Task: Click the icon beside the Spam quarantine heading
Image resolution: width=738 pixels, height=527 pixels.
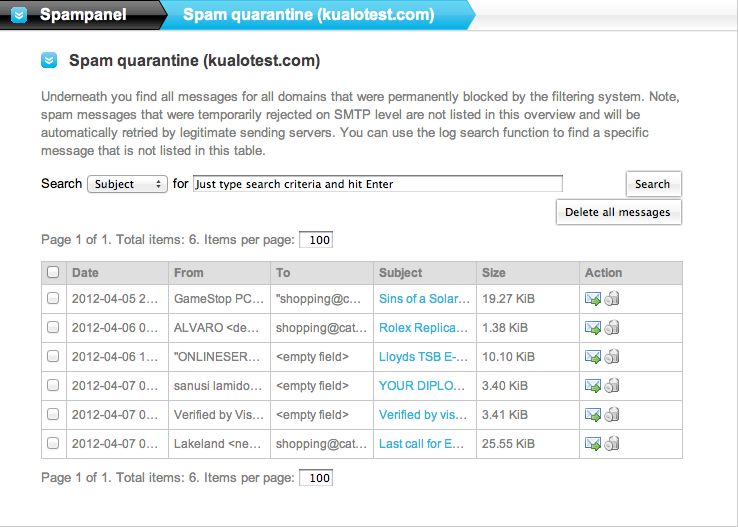Action: click(x=49, y=60)
